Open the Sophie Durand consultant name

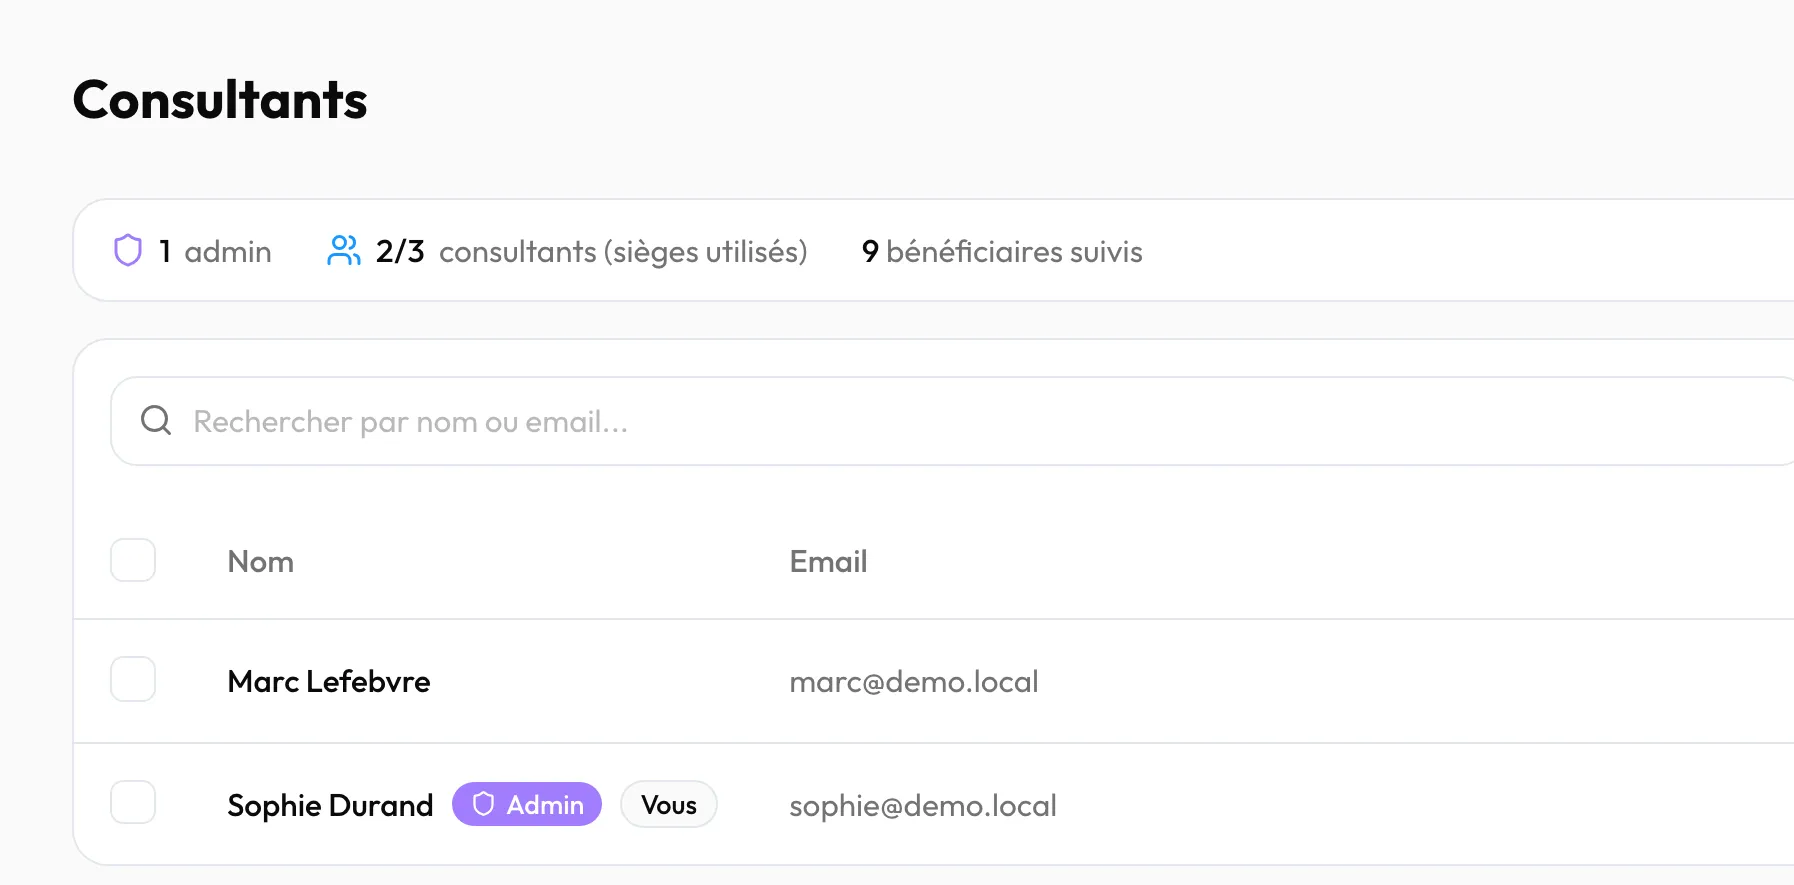pyautogui.click(x=330, y=805)
